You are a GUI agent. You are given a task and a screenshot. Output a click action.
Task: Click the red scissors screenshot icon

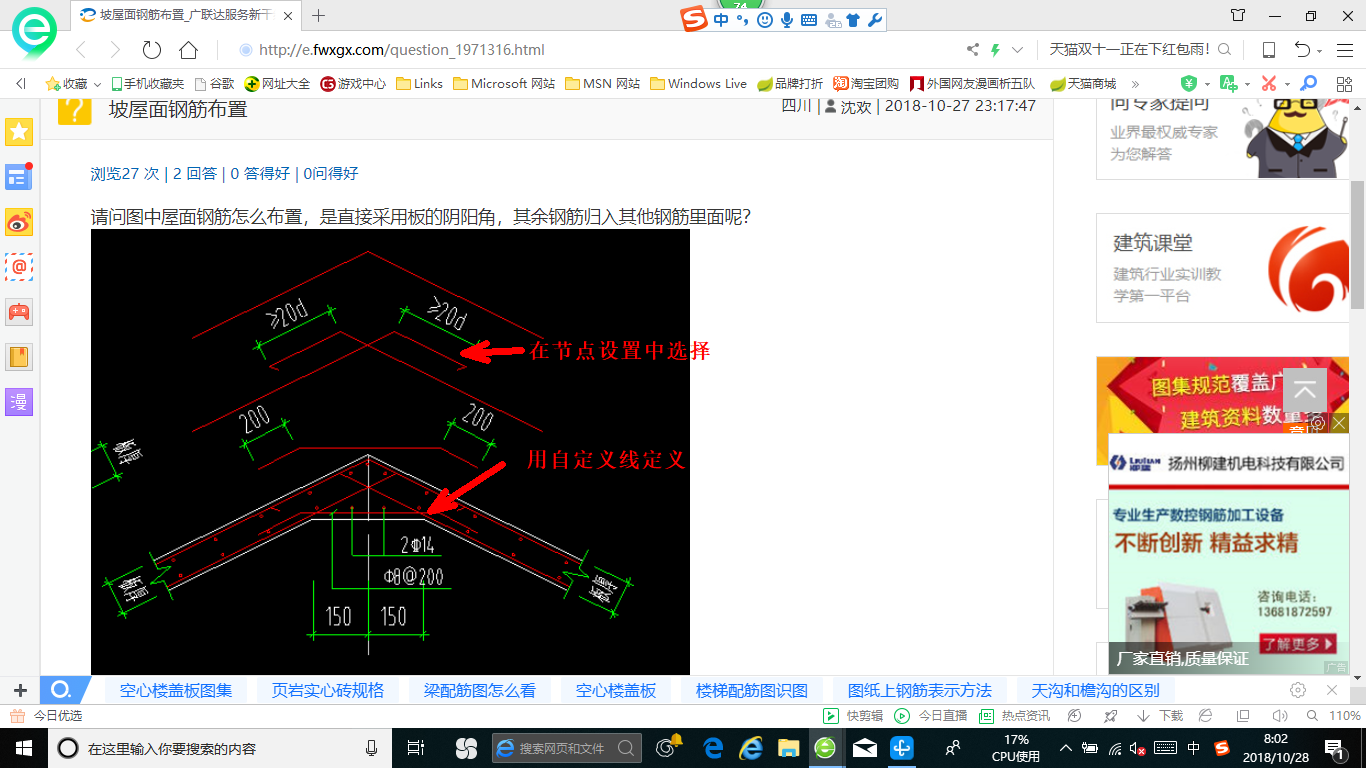pos(1269,83)
